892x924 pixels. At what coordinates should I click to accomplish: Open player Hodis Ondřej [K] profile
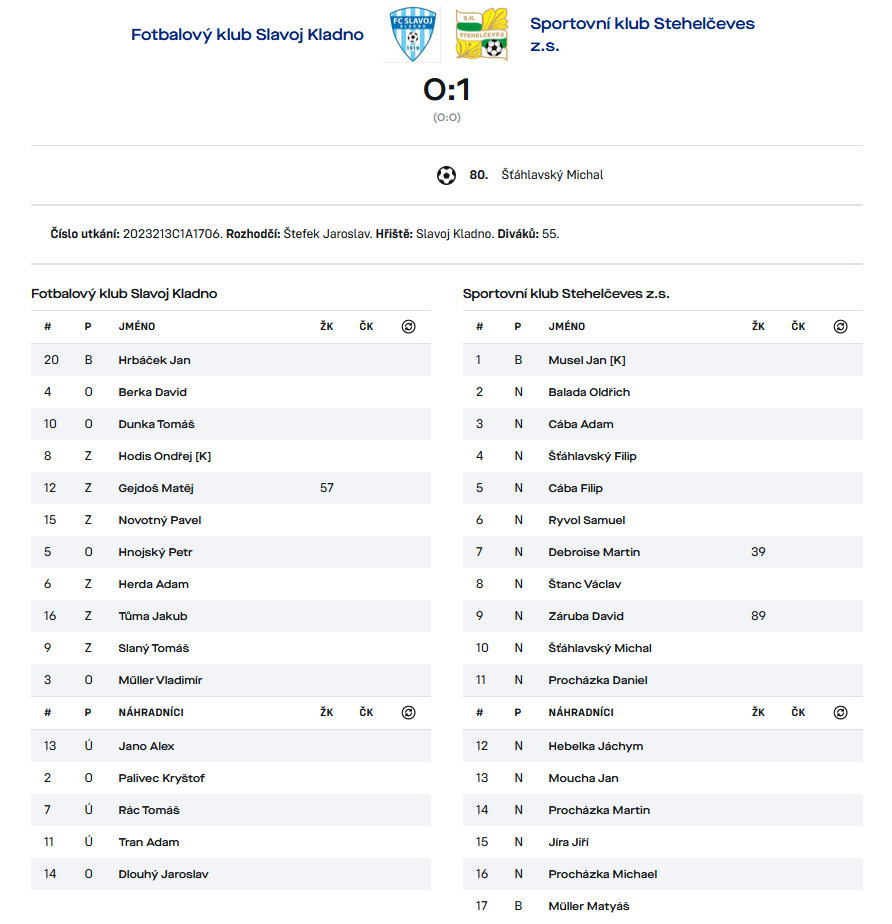164,456
